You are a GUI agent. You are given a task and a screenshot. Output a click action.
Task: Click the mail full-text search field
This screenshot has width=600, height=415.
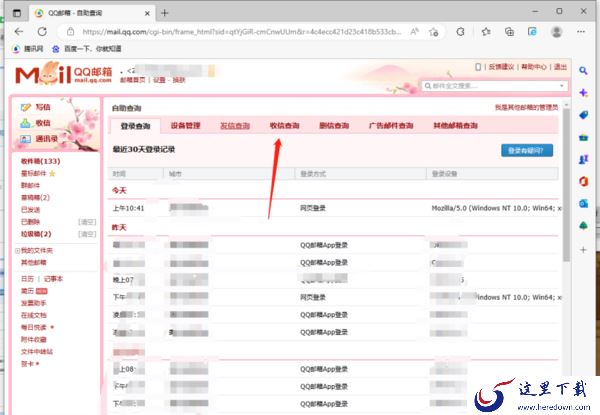click(x=494, y=86)
